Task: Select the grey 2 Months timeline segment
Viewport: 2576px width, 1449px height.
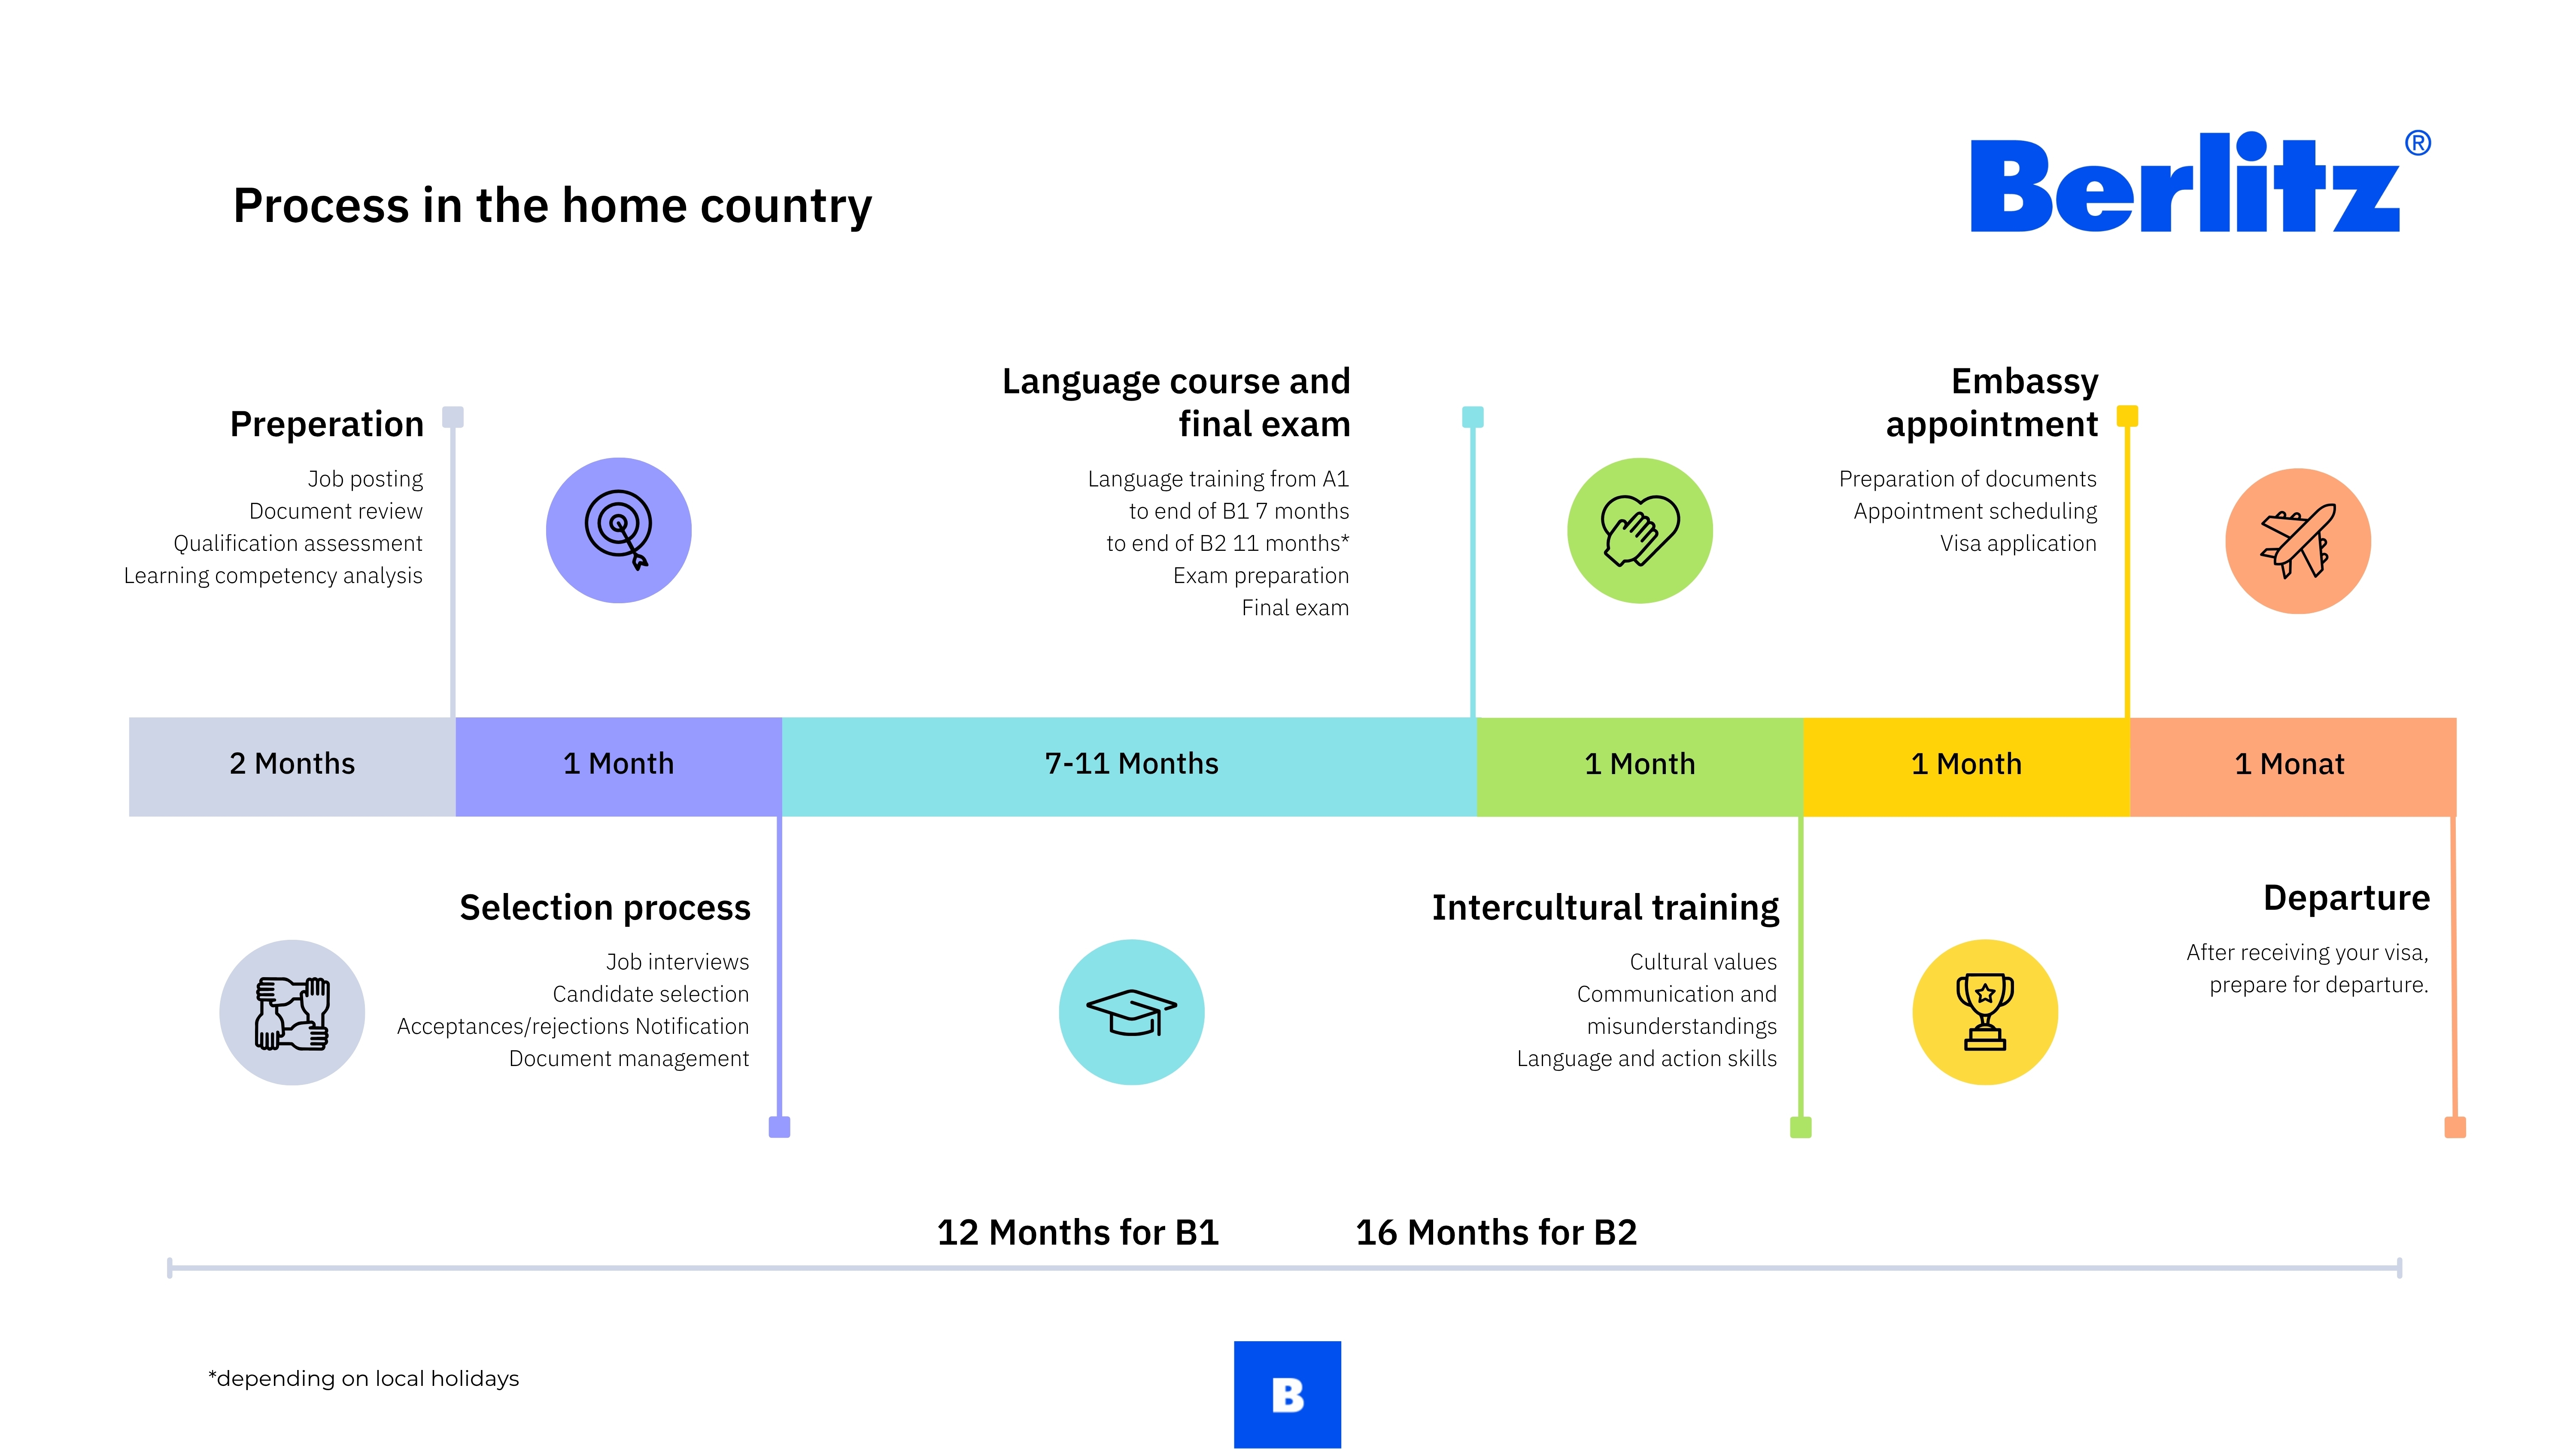Action: [292, 765]
